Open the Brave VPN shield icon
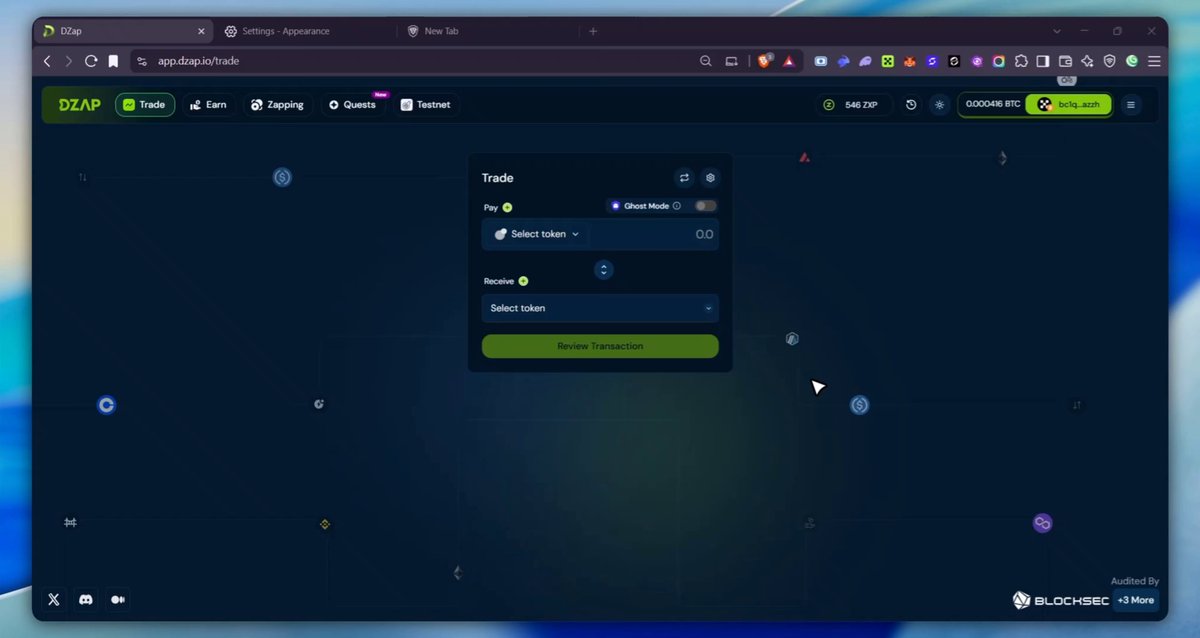The width and height of the screenshot is (1200, 638). coord(1109,61)
